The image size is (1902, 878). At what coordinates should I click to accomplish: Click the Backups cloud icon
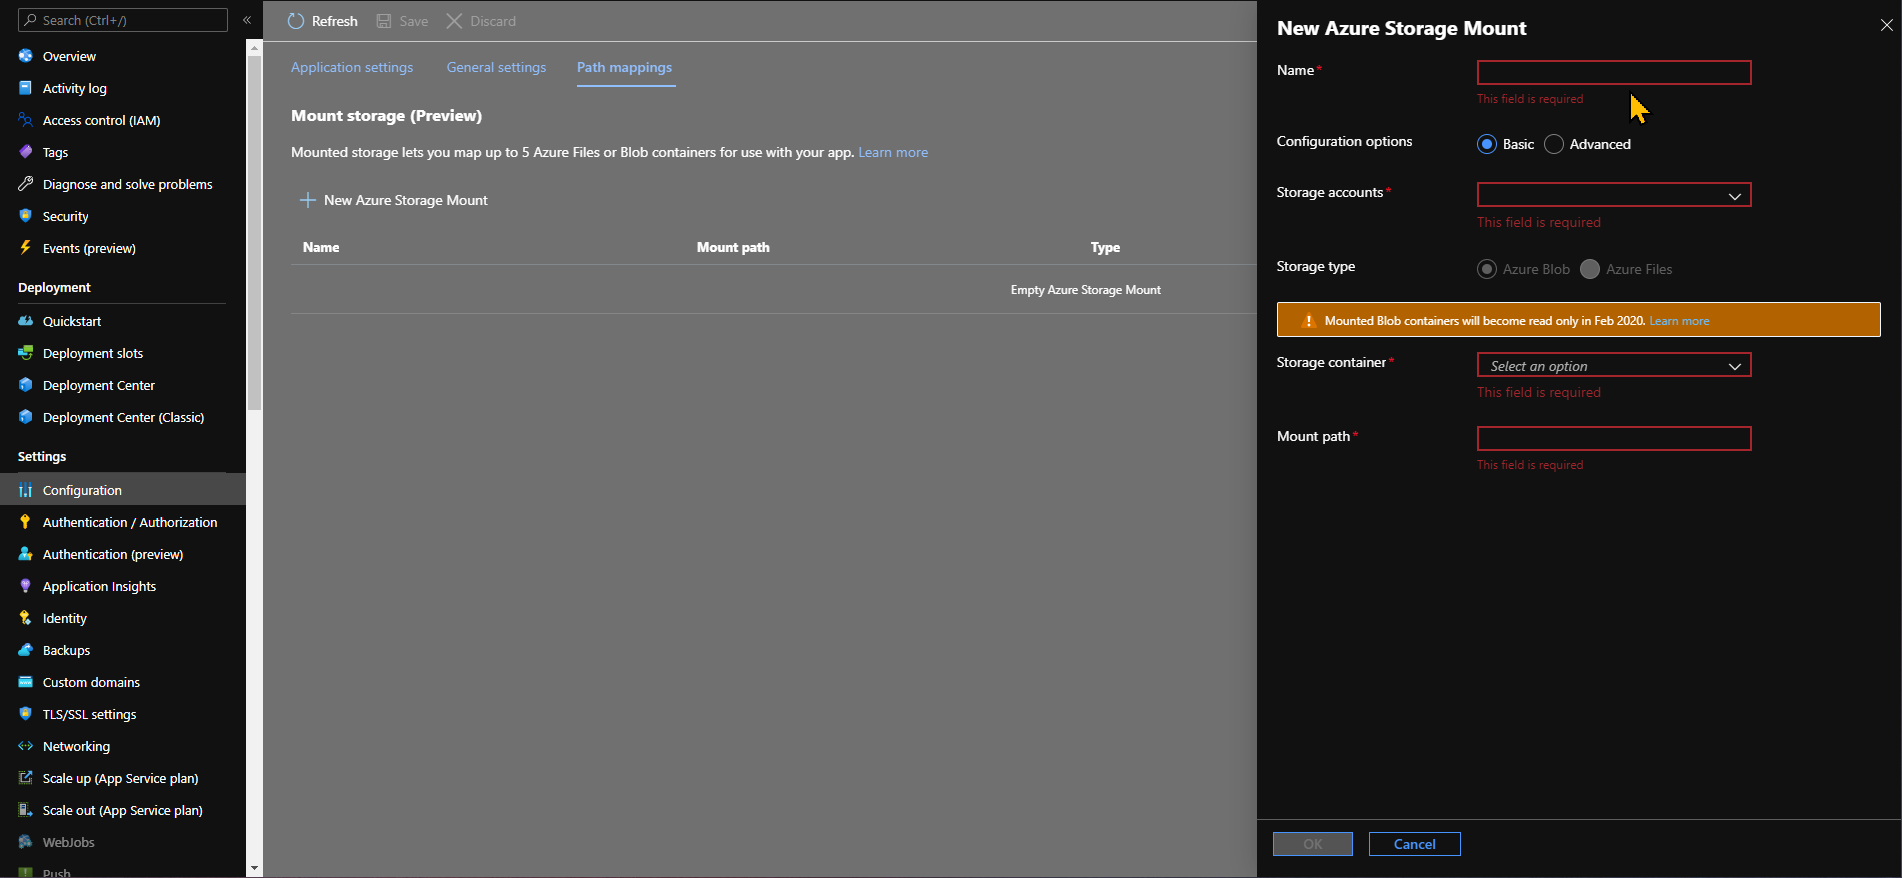pyautogui.click(x=26, y=650)
